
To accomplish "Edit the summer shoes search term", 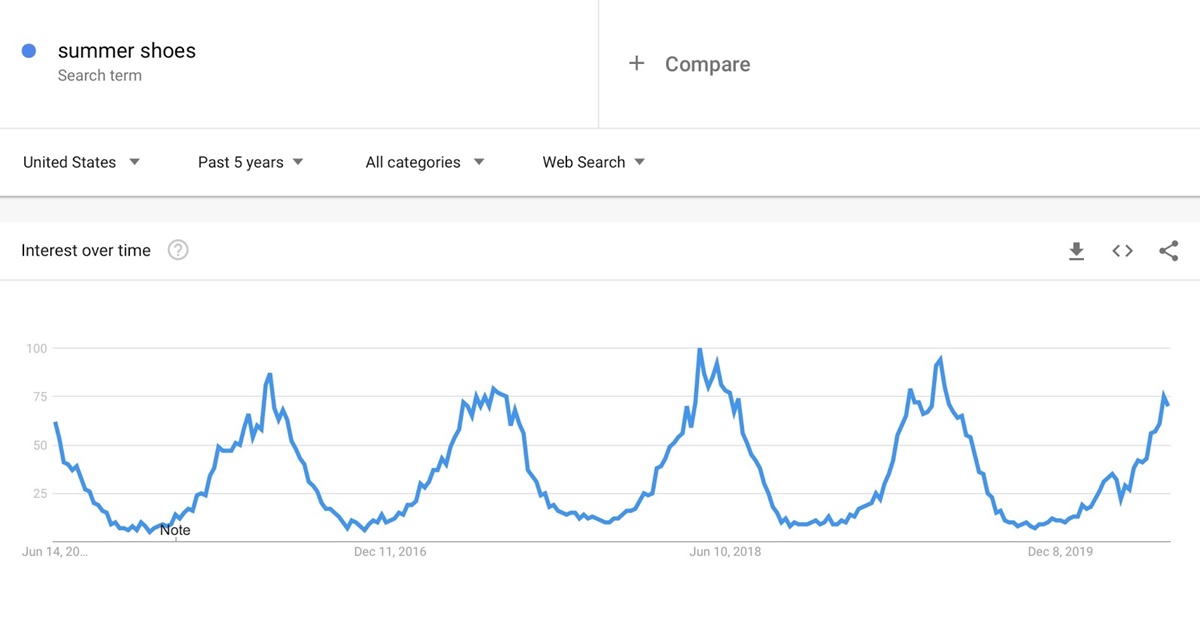I will (126, 51).
